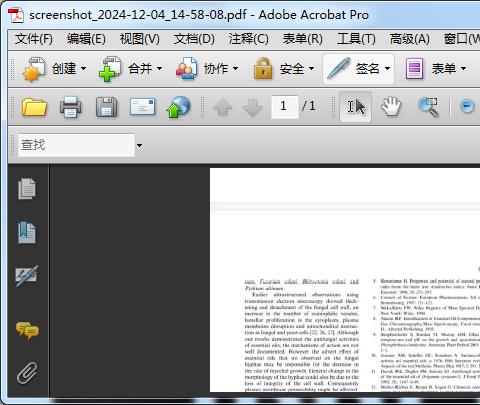Open the Pages thumbnails panel
Image resolution: width=480 pixels, height=405 pixels.
tap(27, 189)
